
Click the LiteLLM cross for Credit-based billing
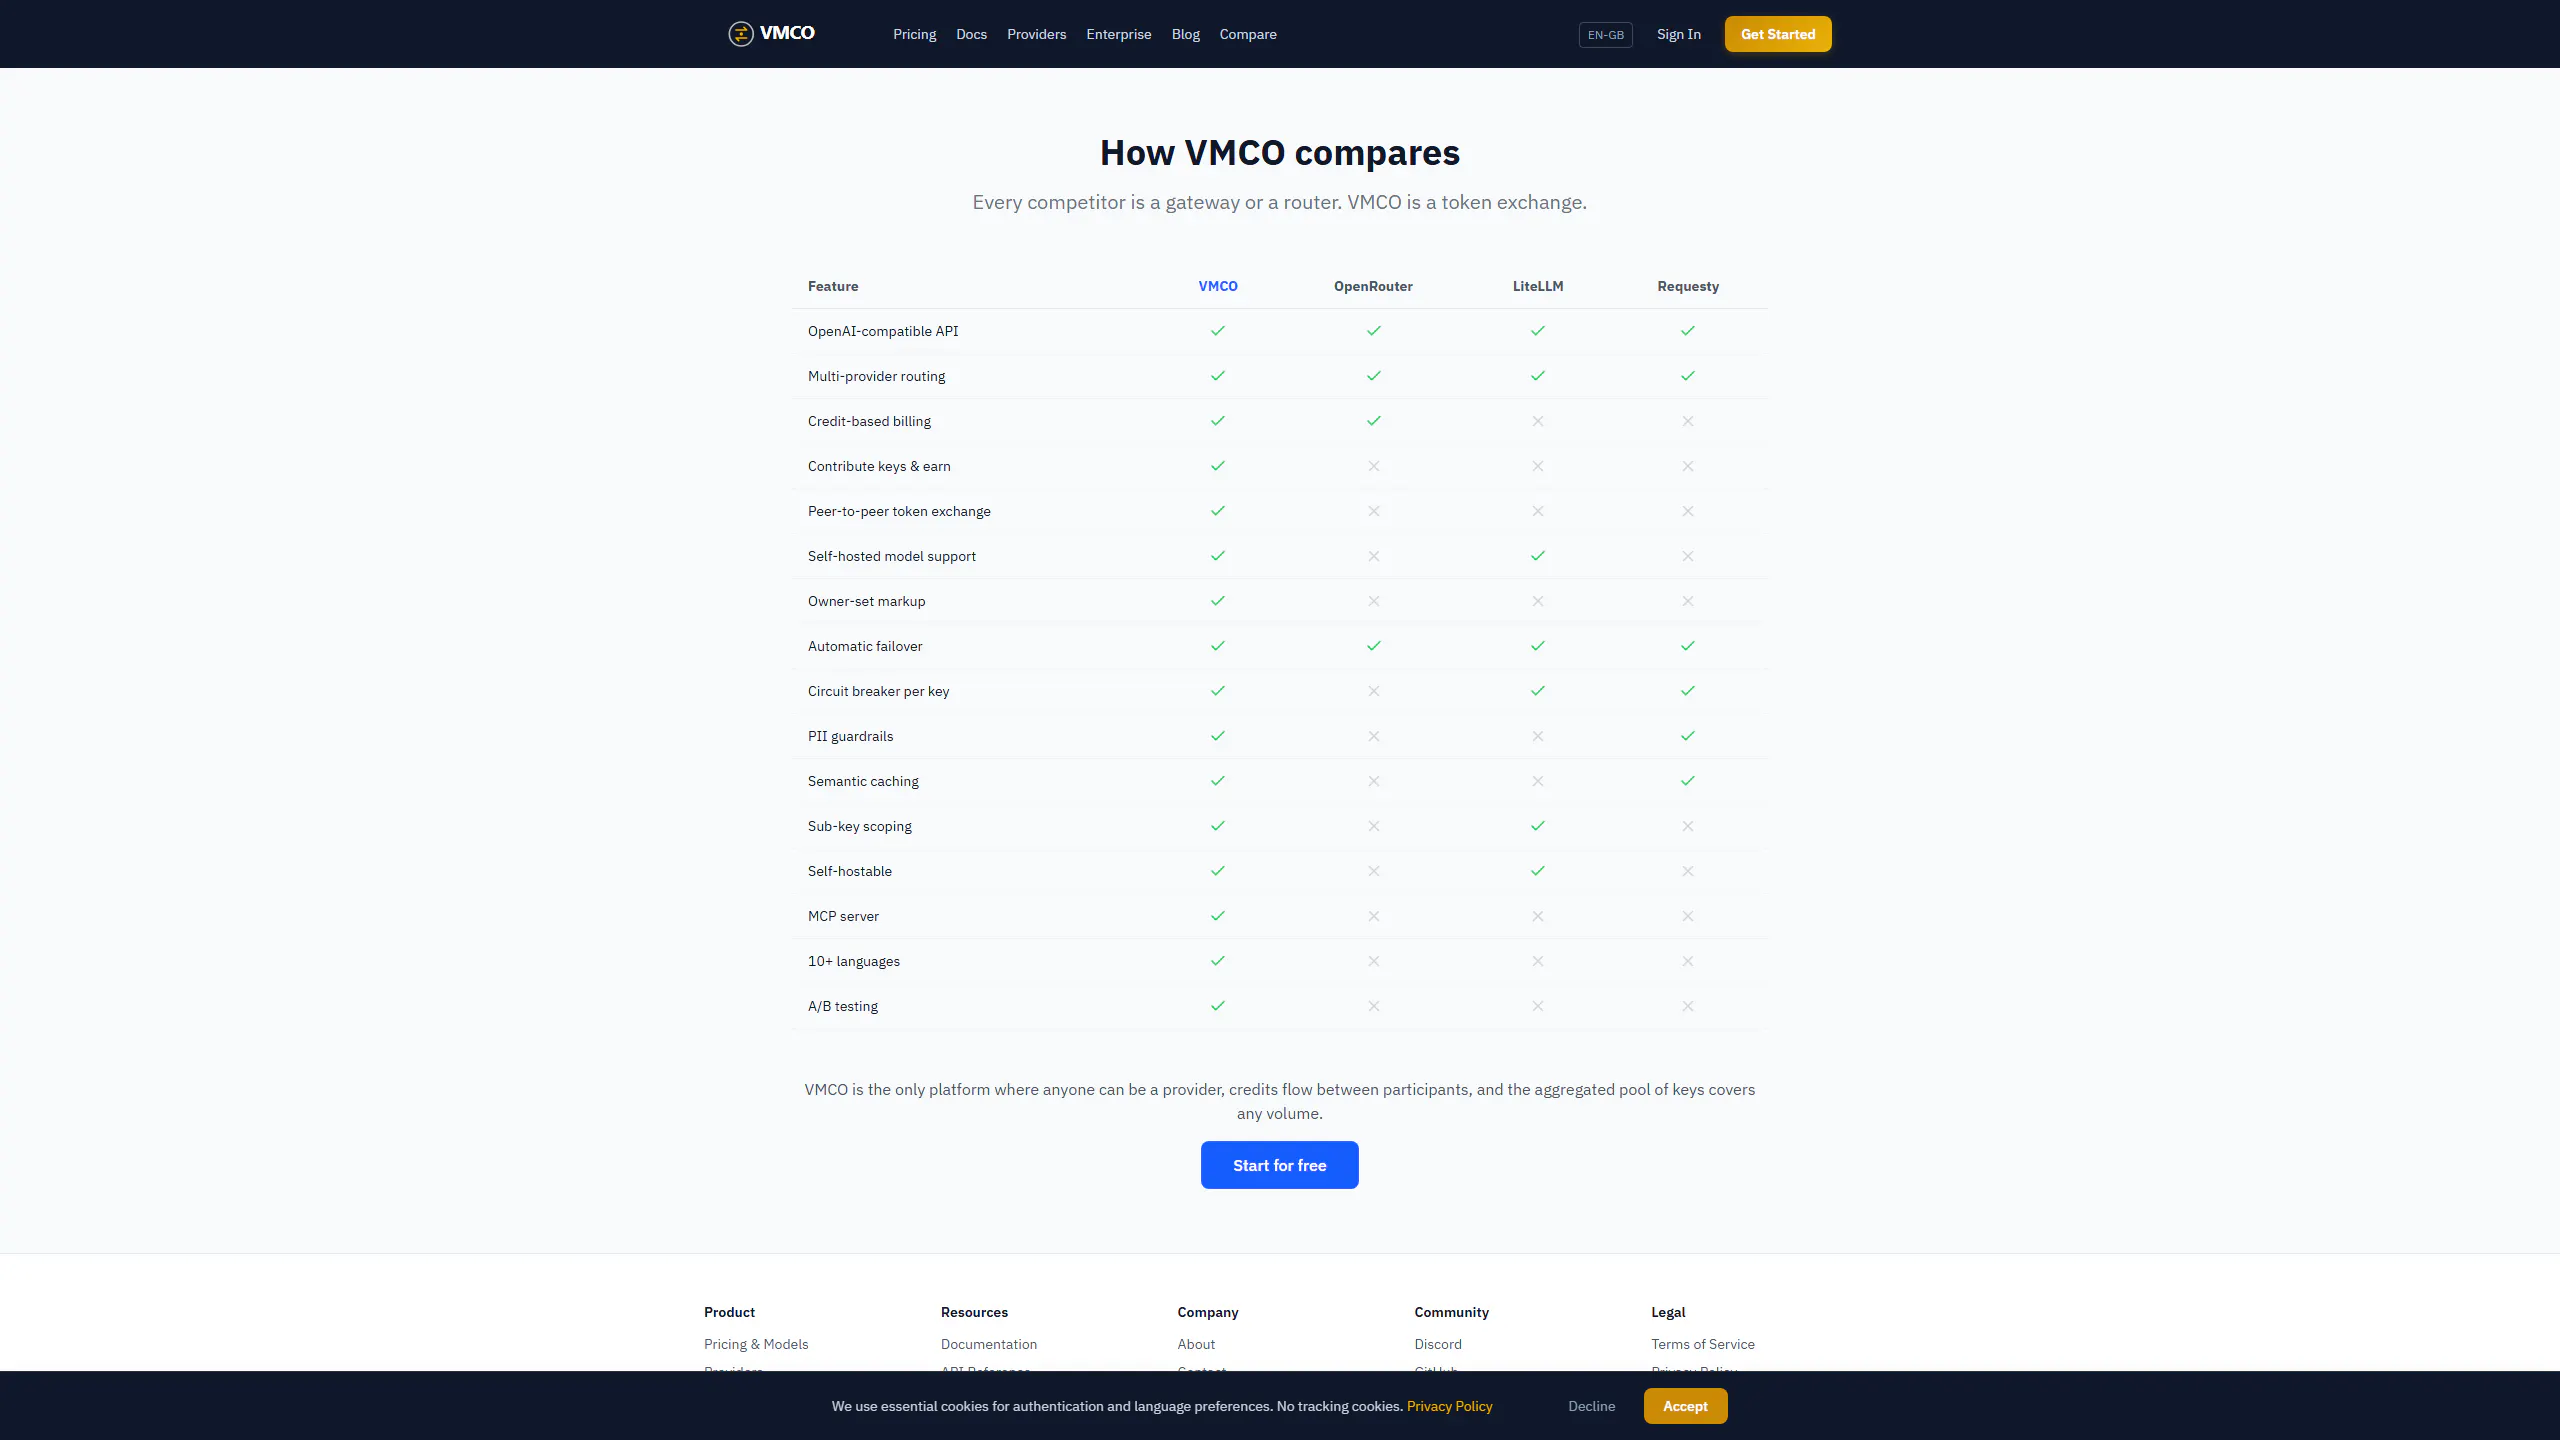coord(1538,421)
